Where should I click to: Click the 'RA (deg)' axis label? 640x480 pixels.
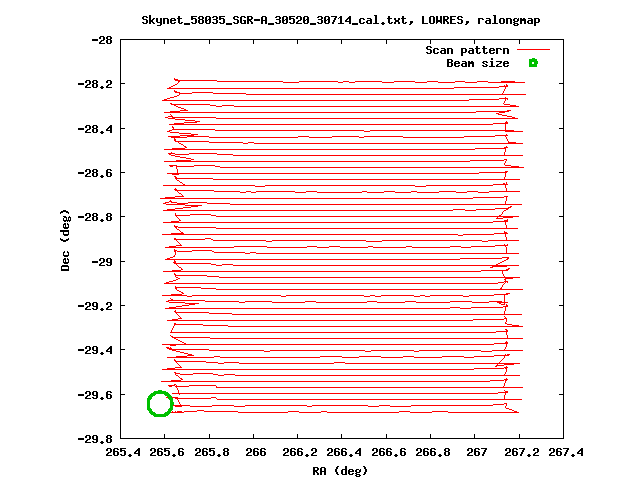tap(340, 471)
